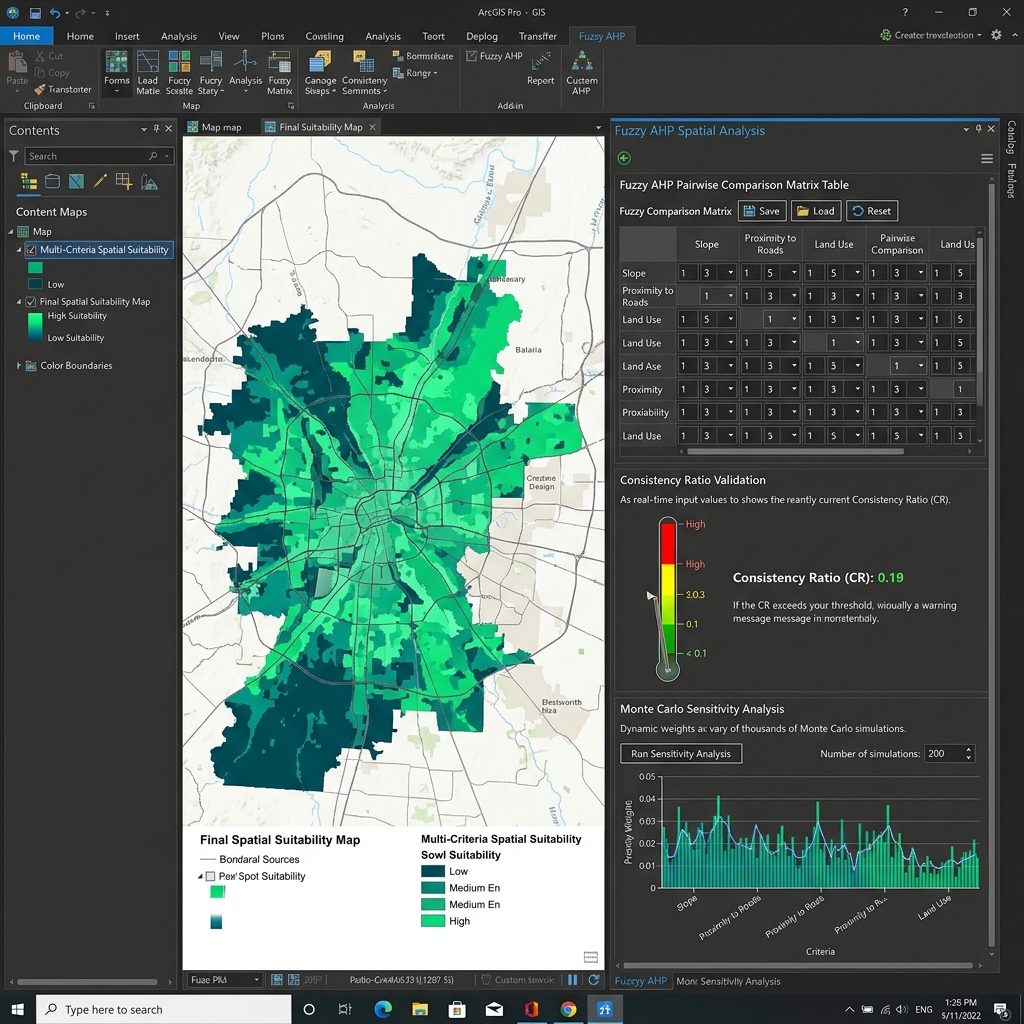Open the Fuzzy AHP pane options arrow

(x=966, y=129)
